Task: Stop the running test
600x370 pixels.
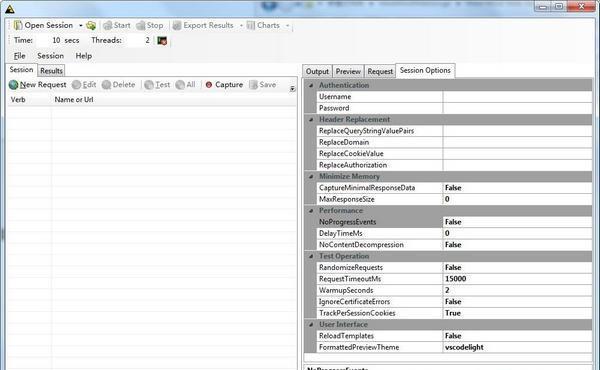Action: point(150,25)
